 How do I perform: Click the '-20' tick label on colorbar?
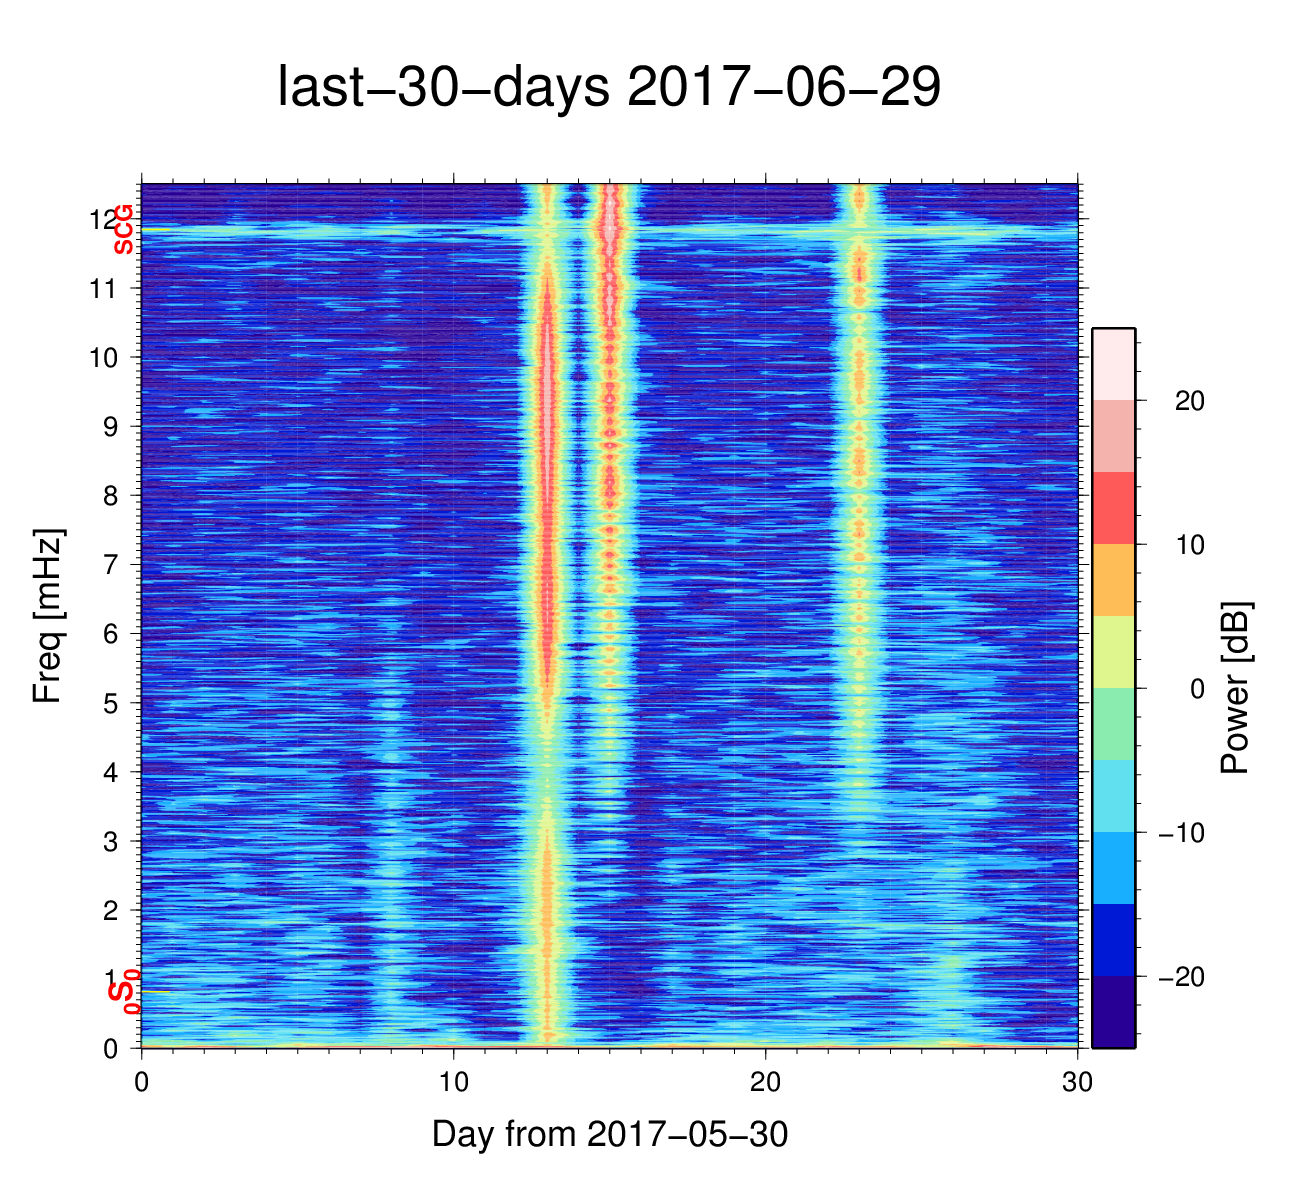click(1181, 977)
